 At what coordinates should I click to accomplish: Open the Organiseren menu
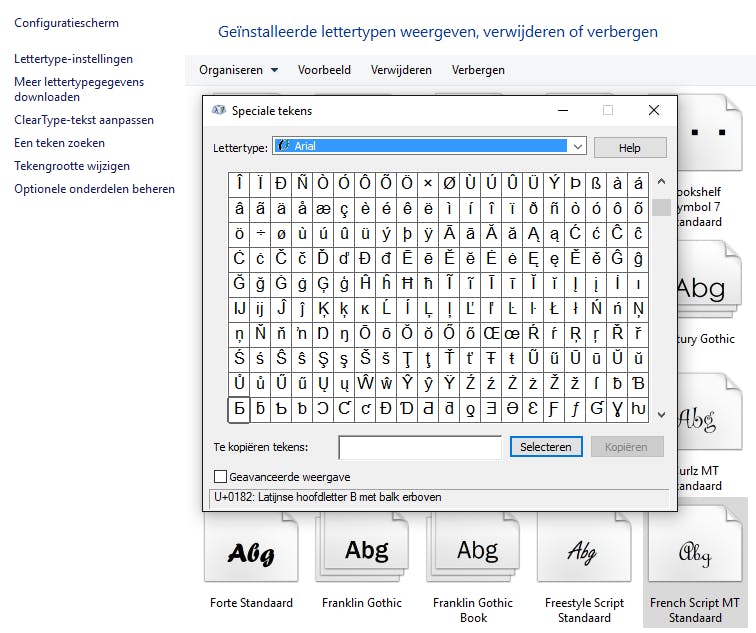238,70
